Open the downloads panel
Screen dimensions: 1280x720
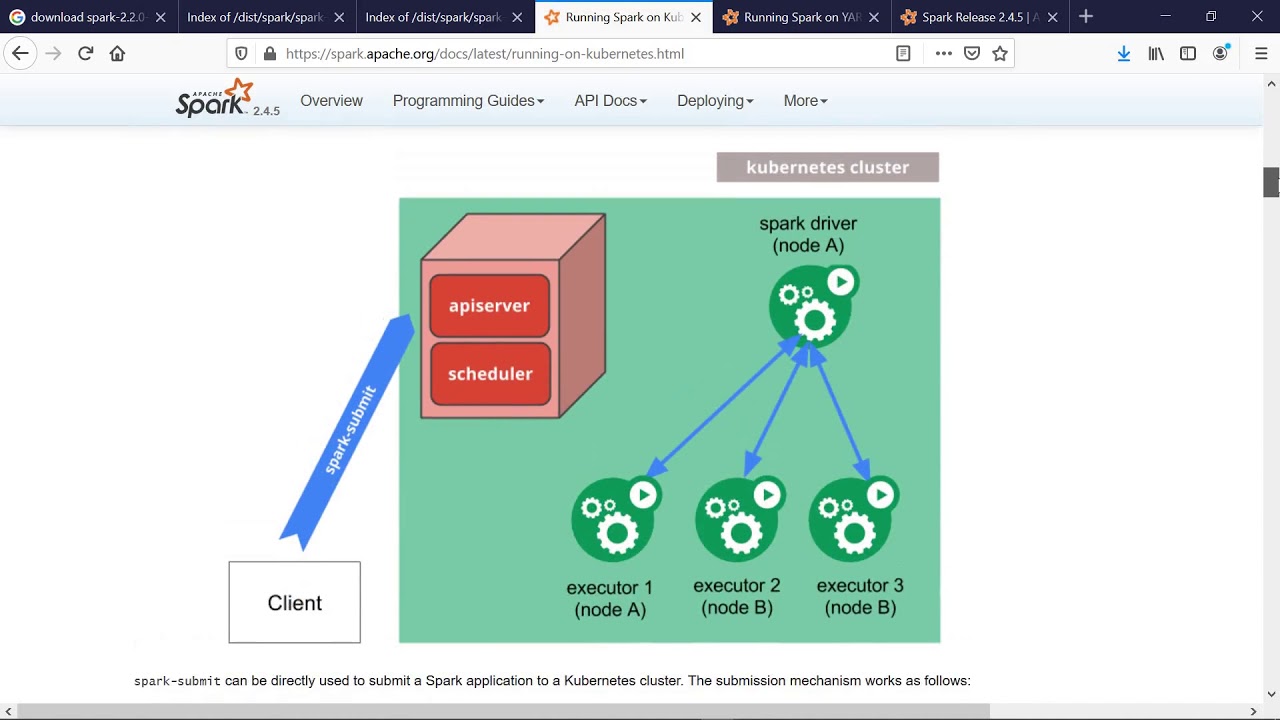tap(1124, 54)
